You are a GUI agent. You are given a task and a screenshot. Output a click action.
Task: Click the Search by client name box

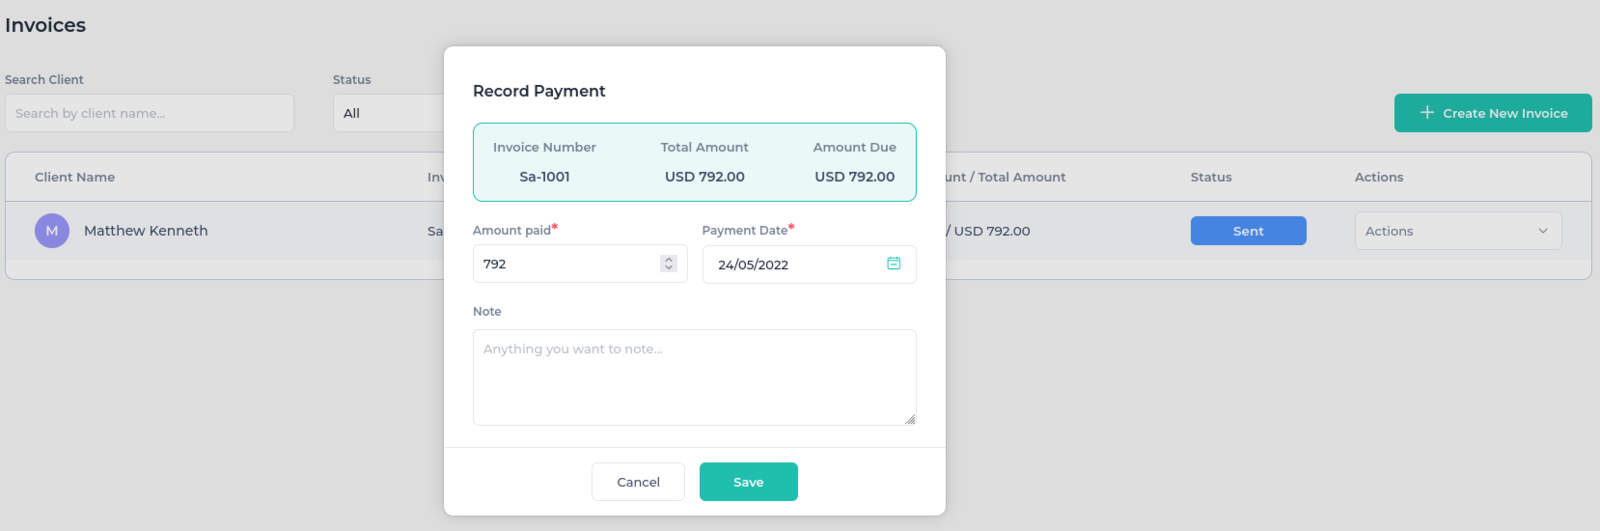pos(149,113)
